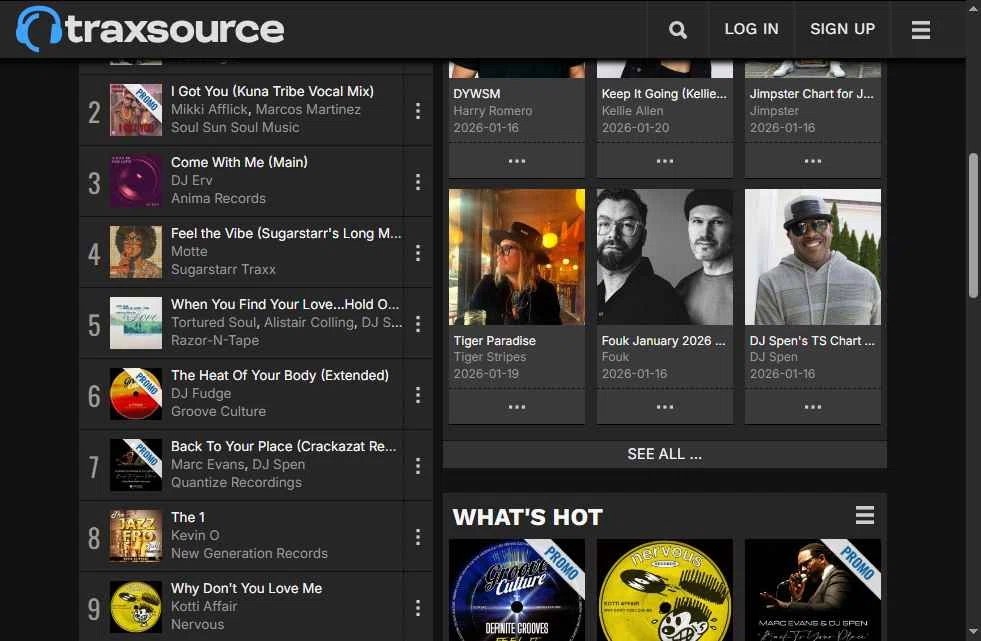The width and height of the screenshot is (981, 641).
Task: Open The Heat Of Your Body artwork
Action: [x=136, y=394]
